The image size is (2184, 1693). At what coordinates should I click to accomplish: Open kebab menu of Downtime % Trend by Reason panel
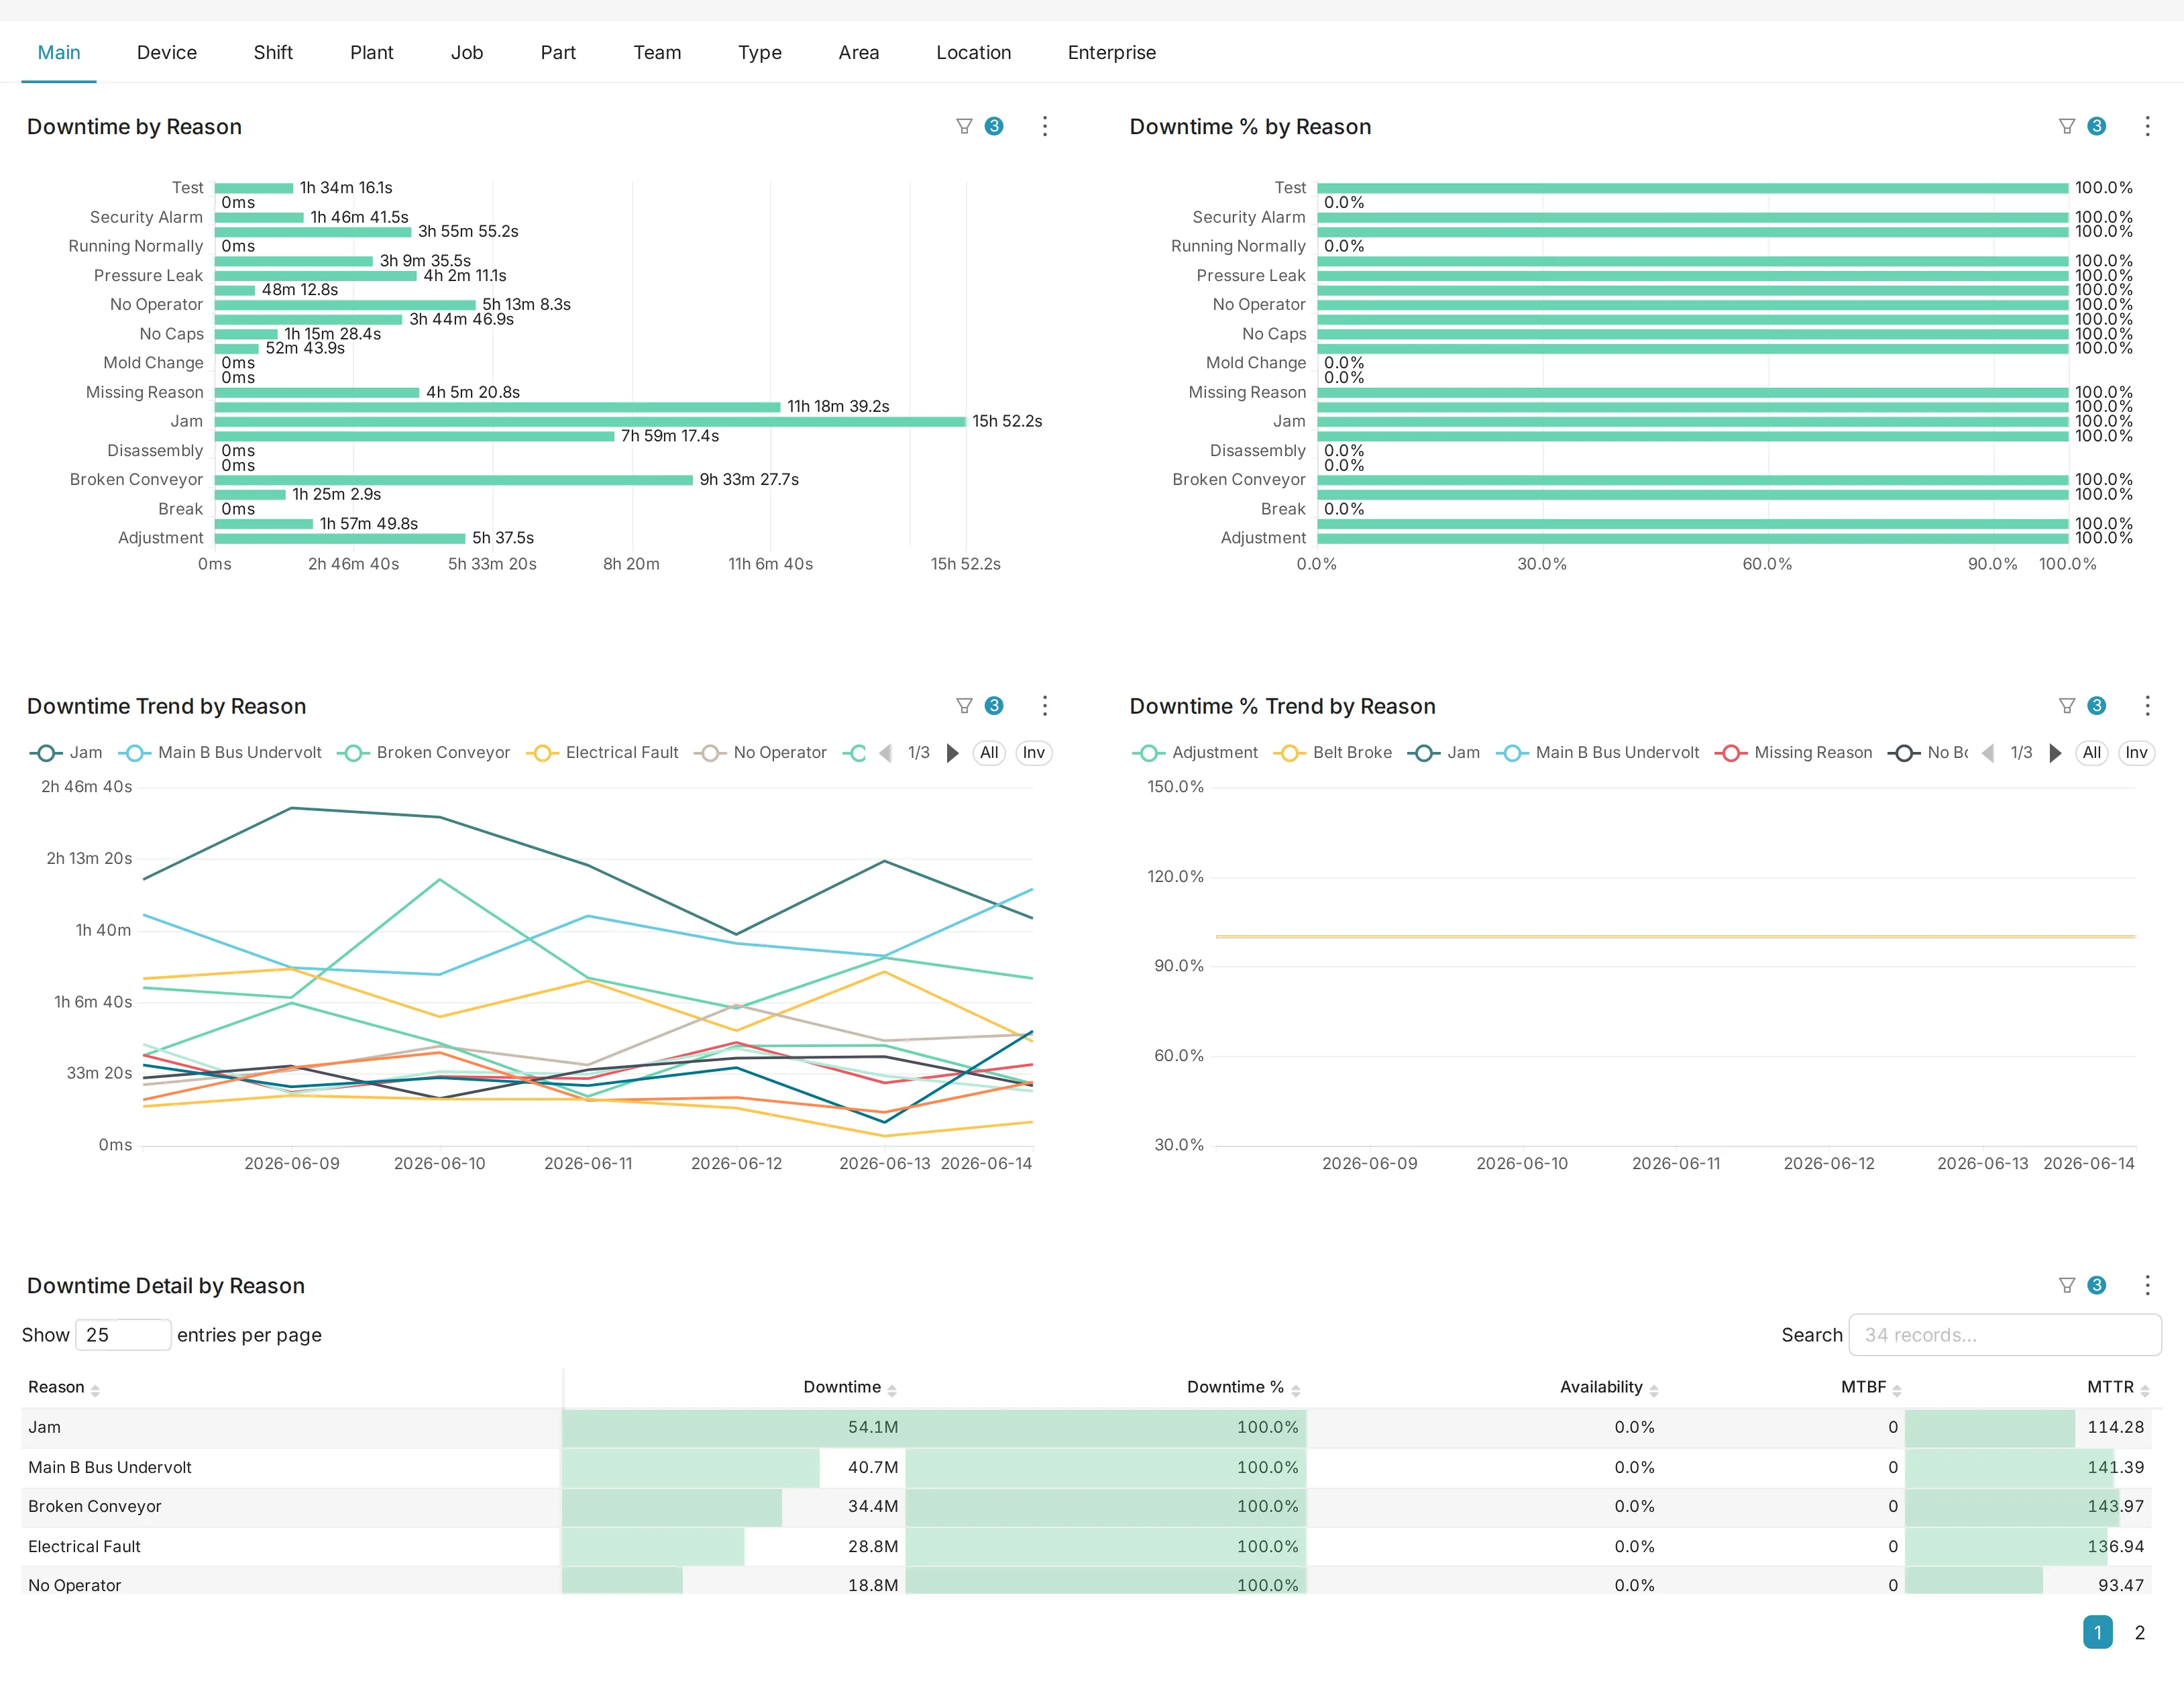coord(2147,706)
